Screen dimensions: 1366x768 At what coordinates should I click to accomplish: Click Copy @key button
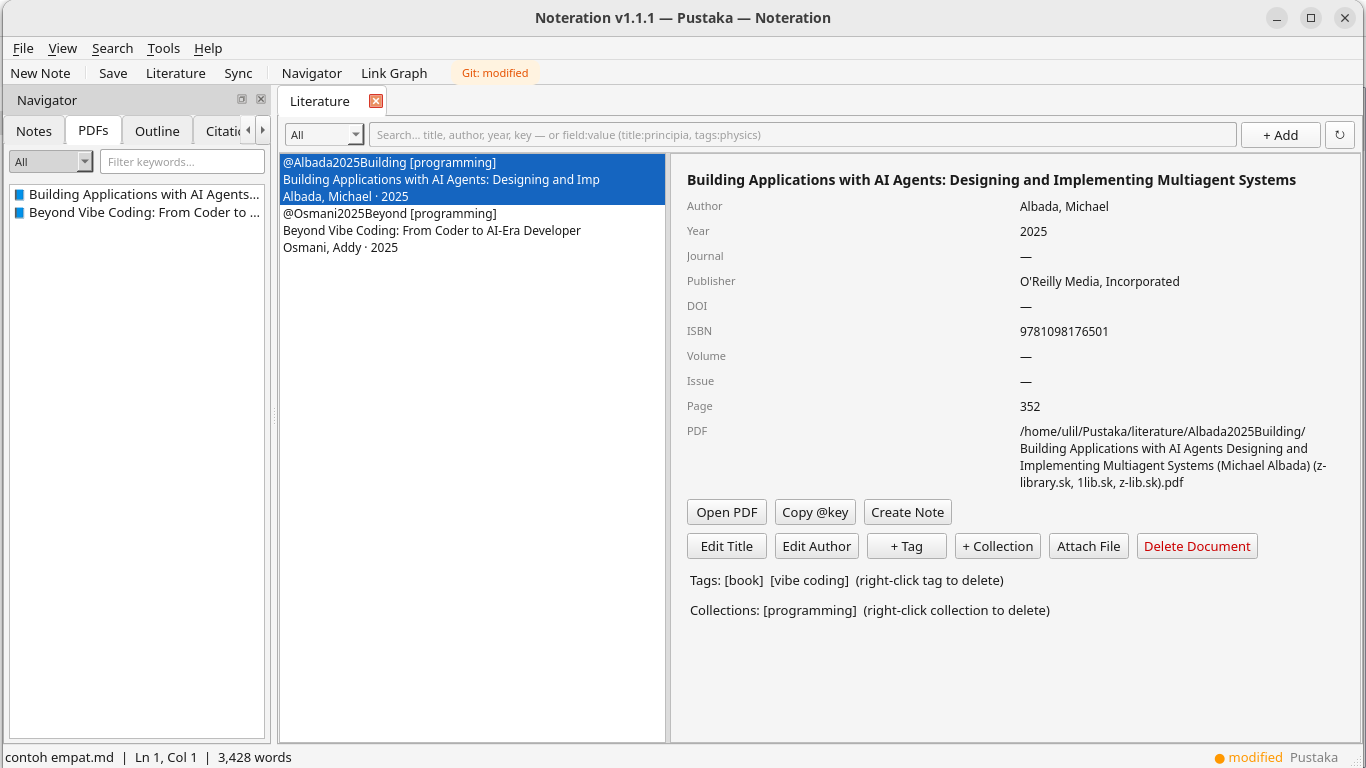[815, 512]
